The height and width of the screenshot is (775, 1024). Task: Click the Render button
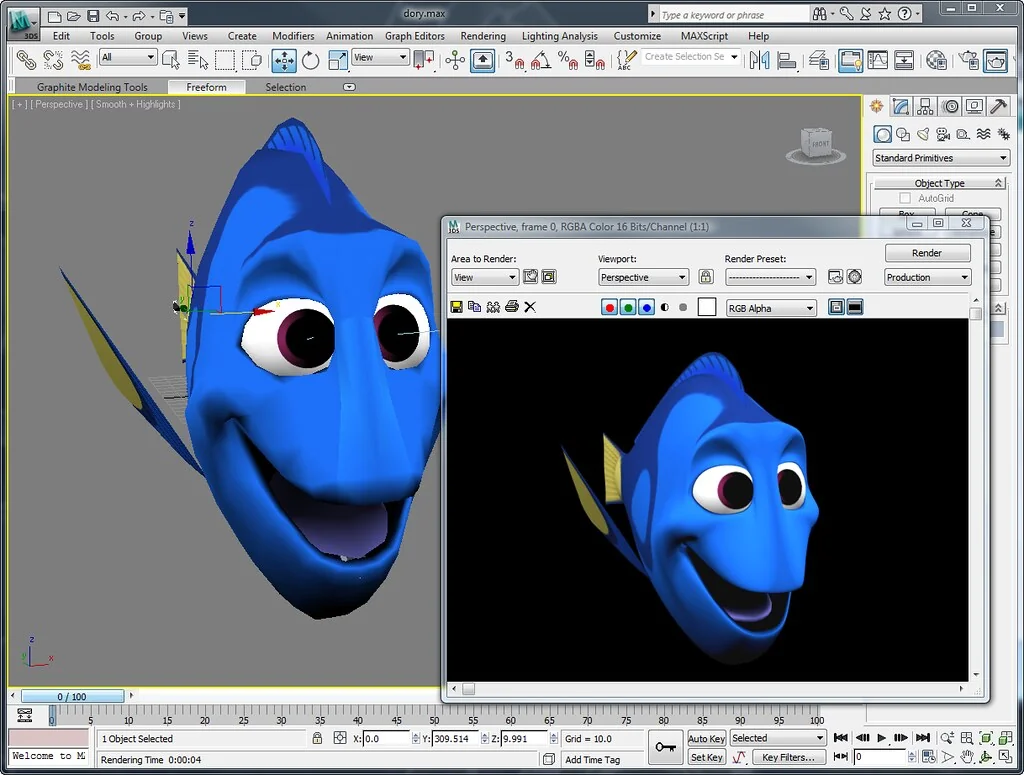pyautogui.click(x=927, y=253)
